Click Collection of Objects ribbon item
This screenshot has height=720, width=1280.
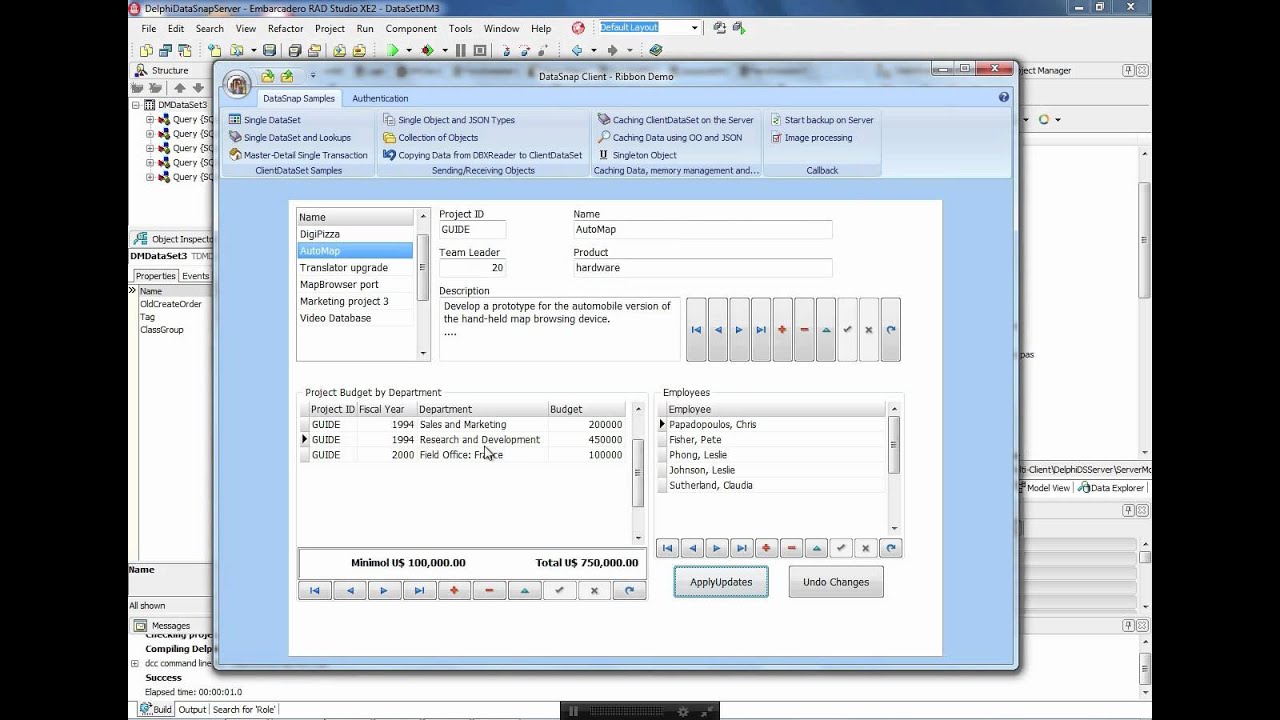(431, 138)
